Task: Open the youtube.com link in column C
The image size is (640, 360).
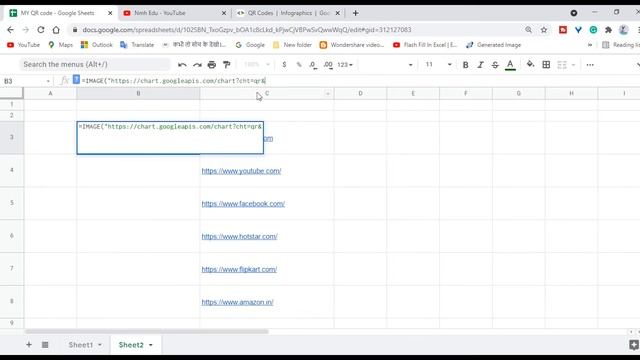Action: 241,171
